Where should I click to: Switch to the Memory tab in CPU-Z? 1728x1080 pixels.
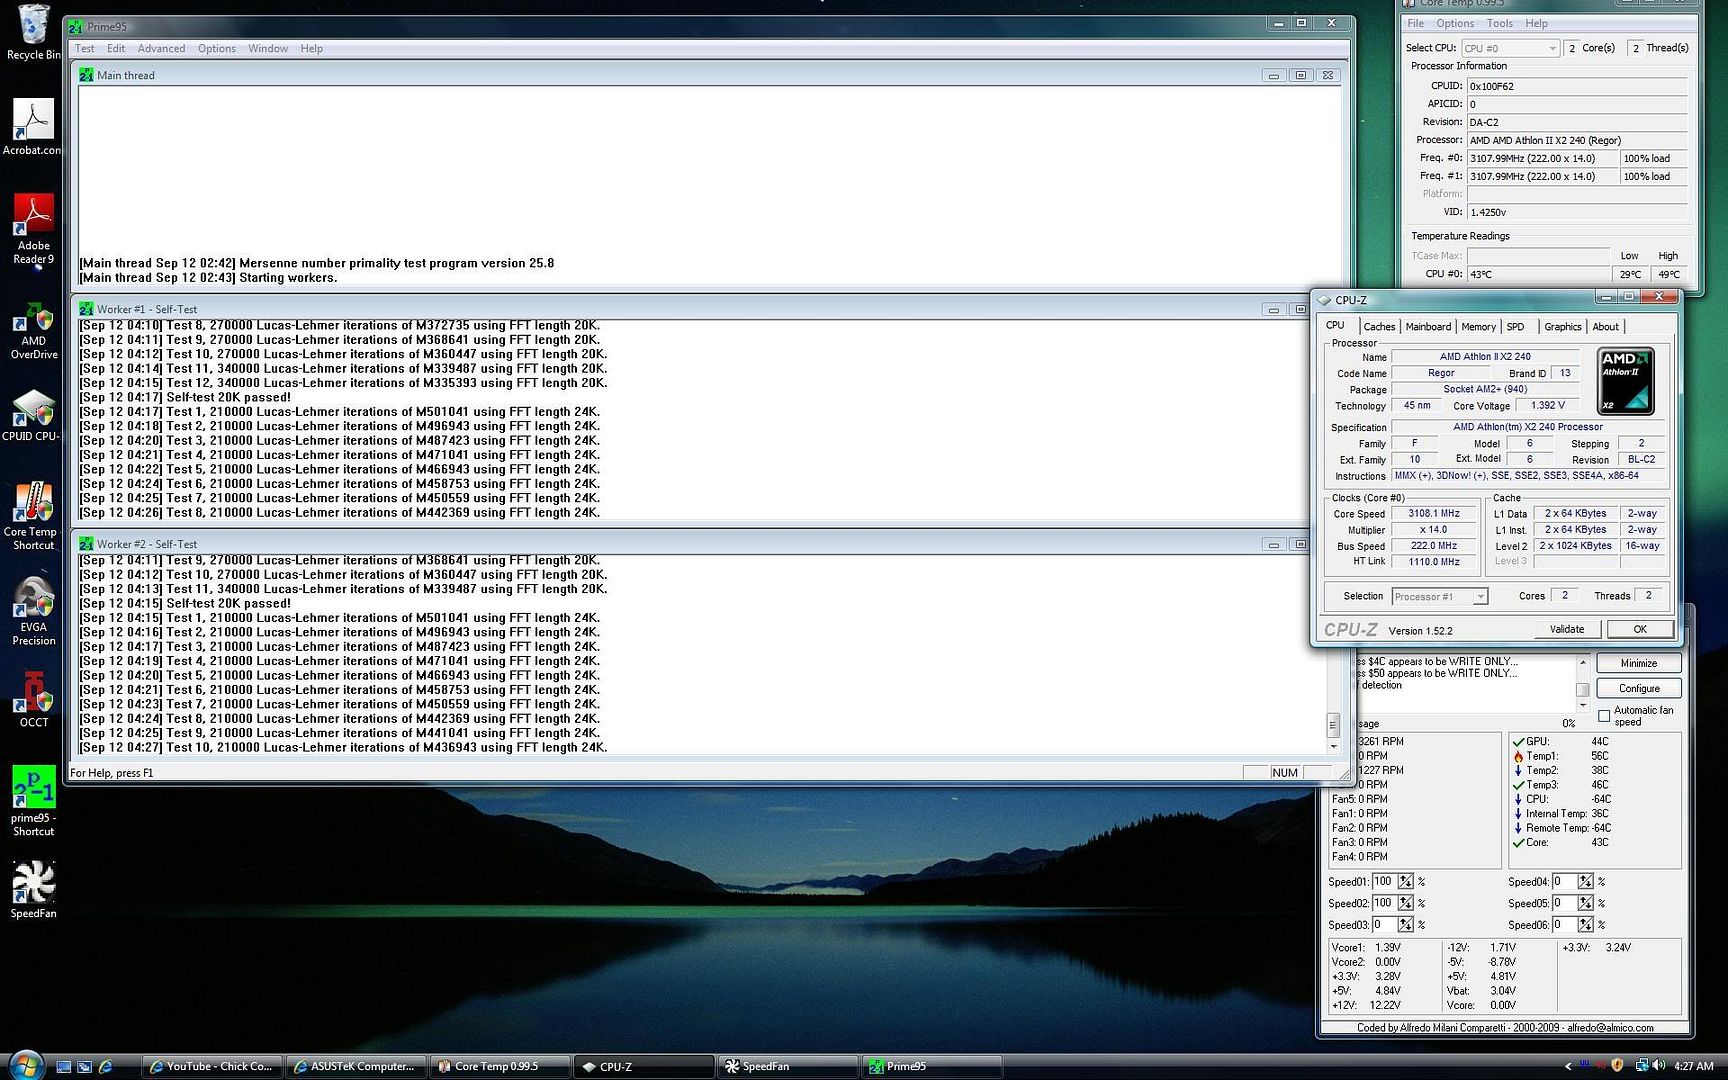[x=1478, y=327]
